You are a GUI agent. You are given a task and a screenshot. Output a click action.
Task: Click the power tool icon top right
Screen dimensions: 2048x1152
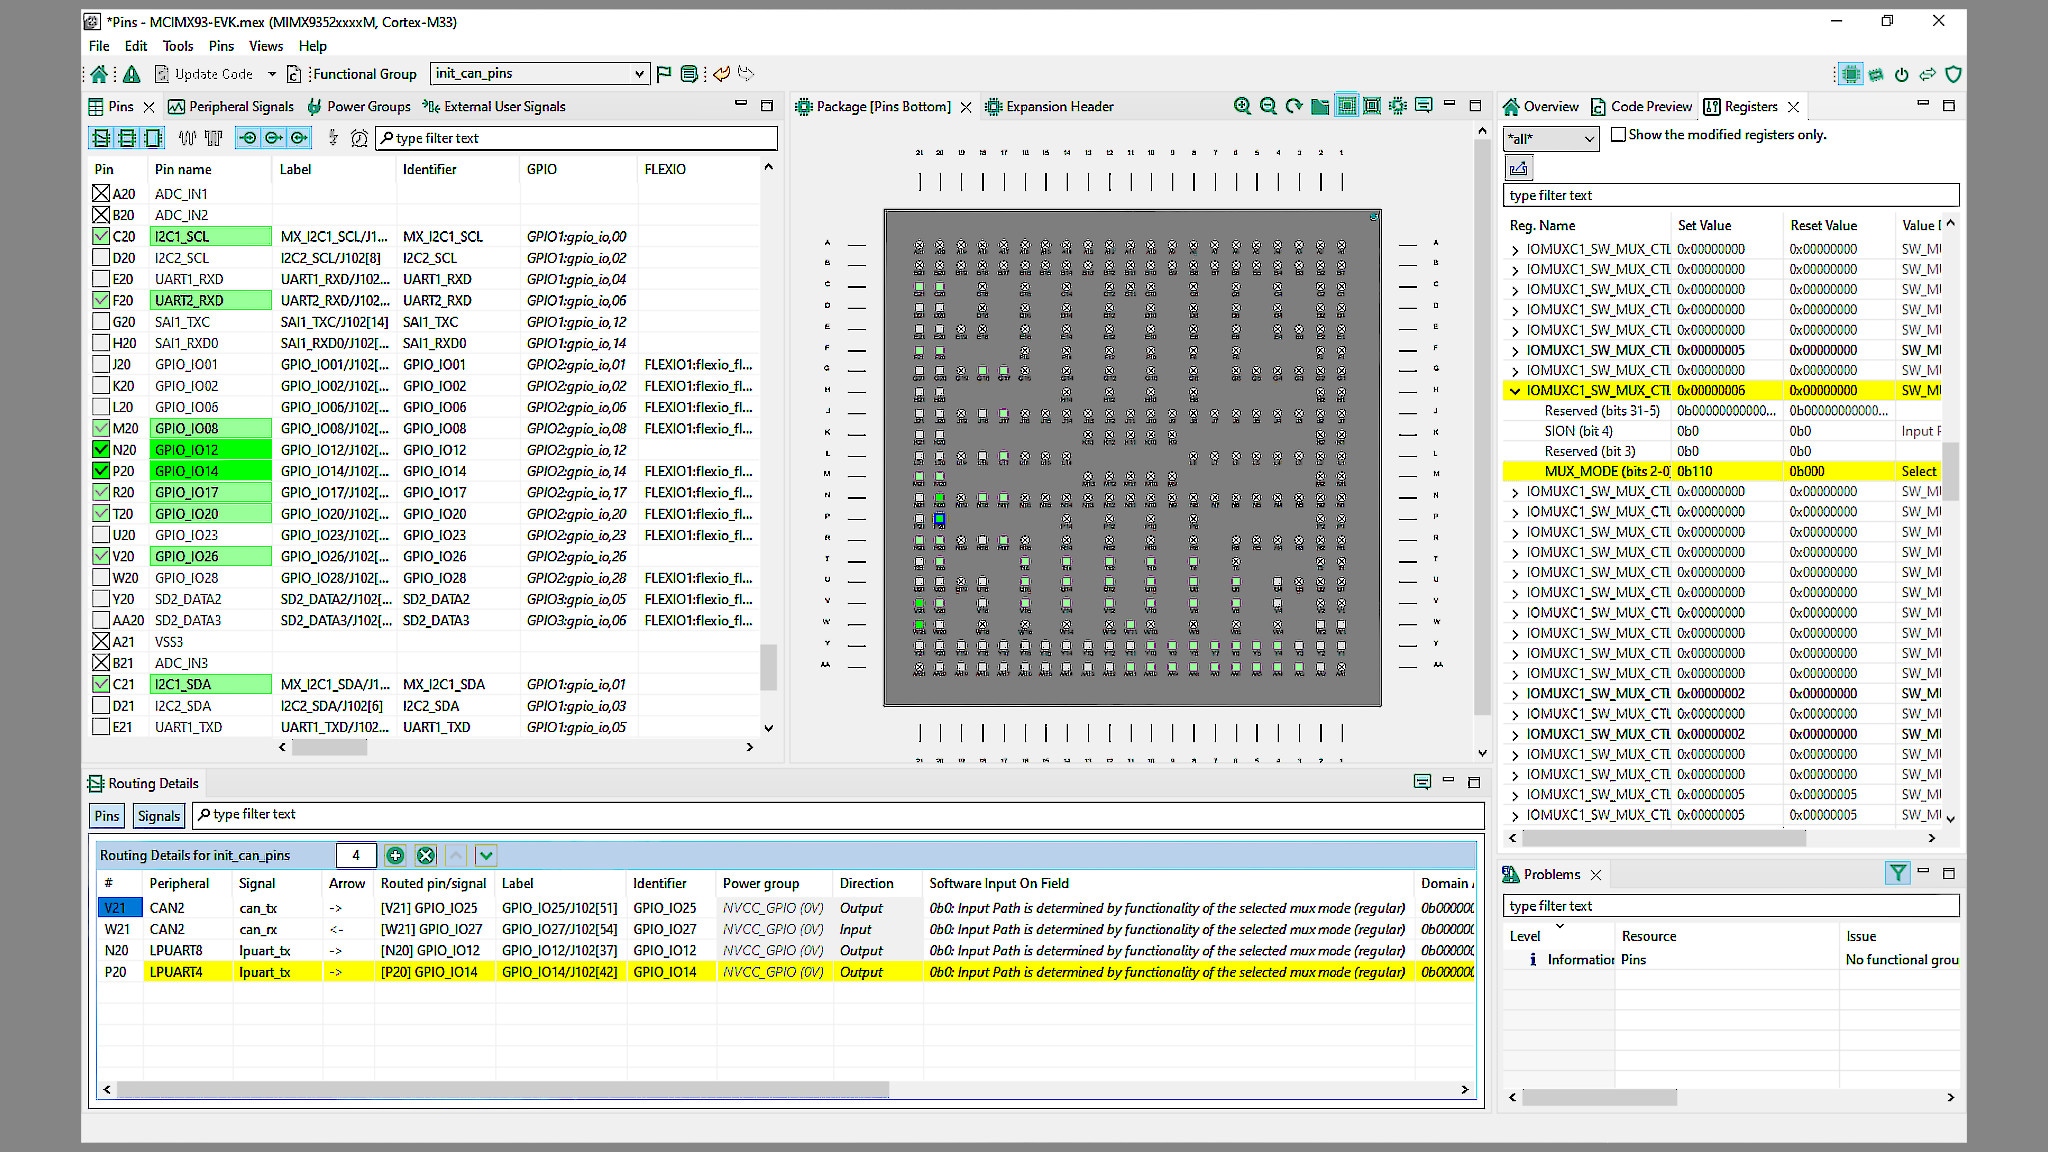(x=1901, y=74)
